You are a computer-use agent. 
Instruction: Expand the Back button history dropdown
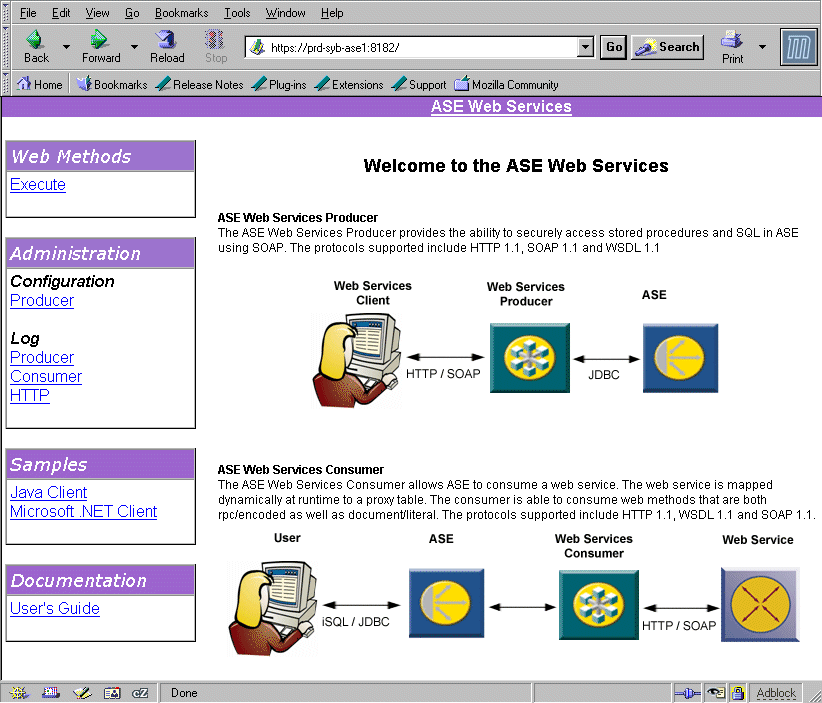tap(67, 47)
